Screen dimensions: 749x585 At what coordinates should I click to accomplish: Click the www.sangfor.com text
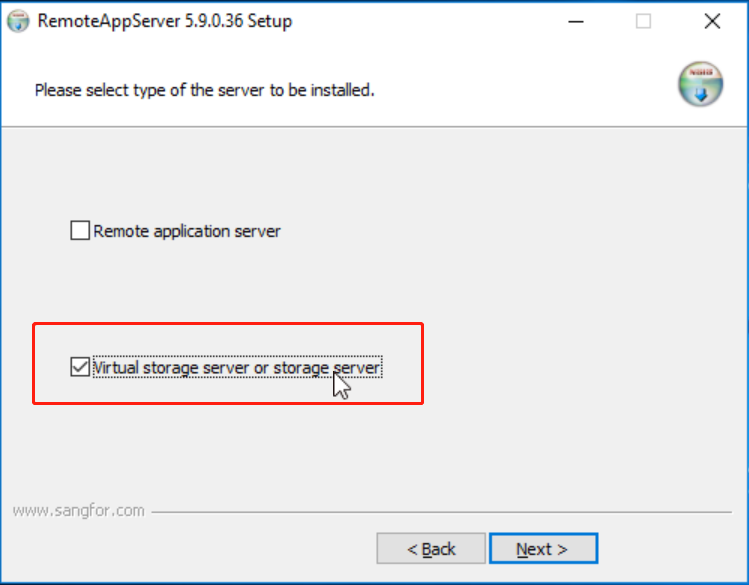78,510
